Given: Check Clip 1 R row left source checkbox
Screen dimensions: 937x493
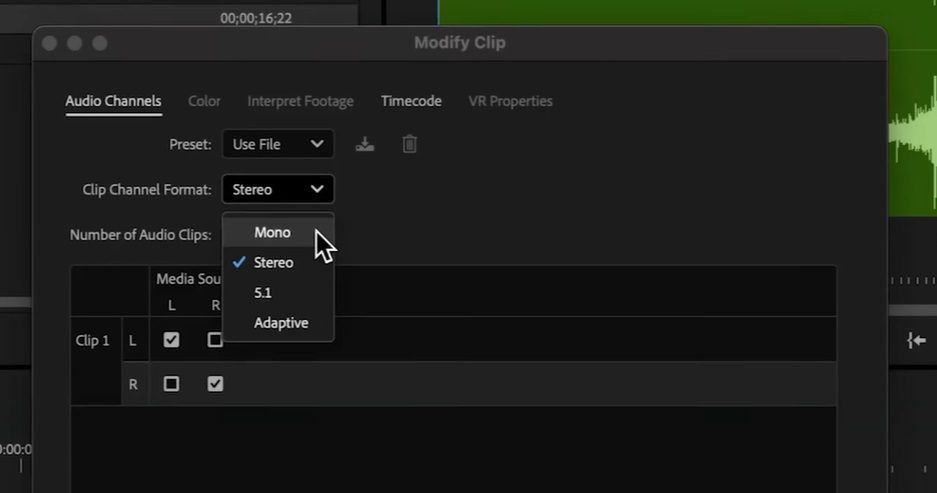Looking at the screenshot, I should click(x=172, y=384).
